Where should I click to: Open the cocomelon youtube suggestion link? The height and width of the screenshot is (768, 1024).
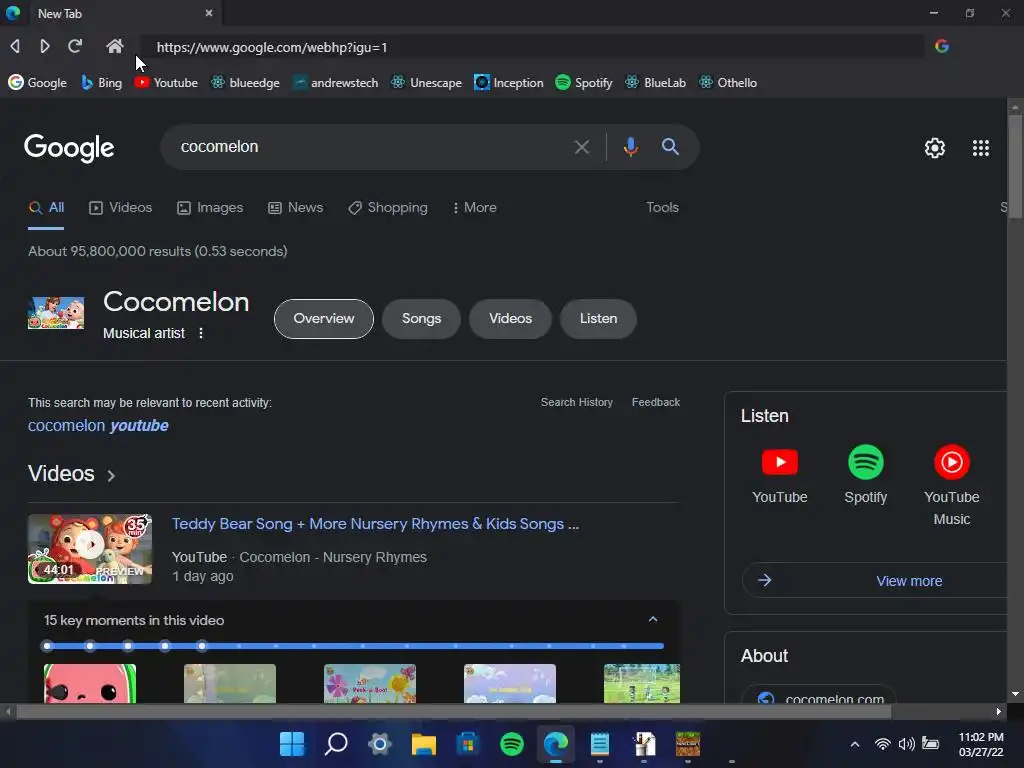[98, 426]
